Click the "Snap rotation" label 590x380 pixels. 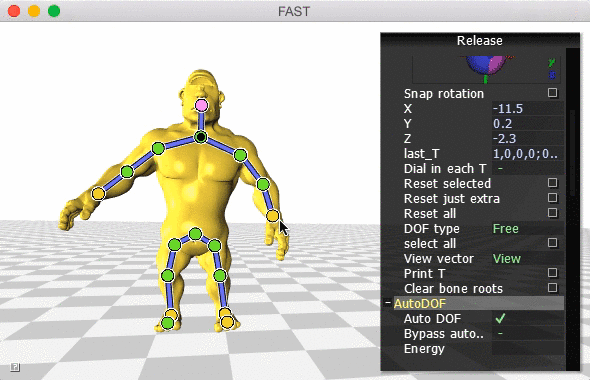tap(444, 93)
